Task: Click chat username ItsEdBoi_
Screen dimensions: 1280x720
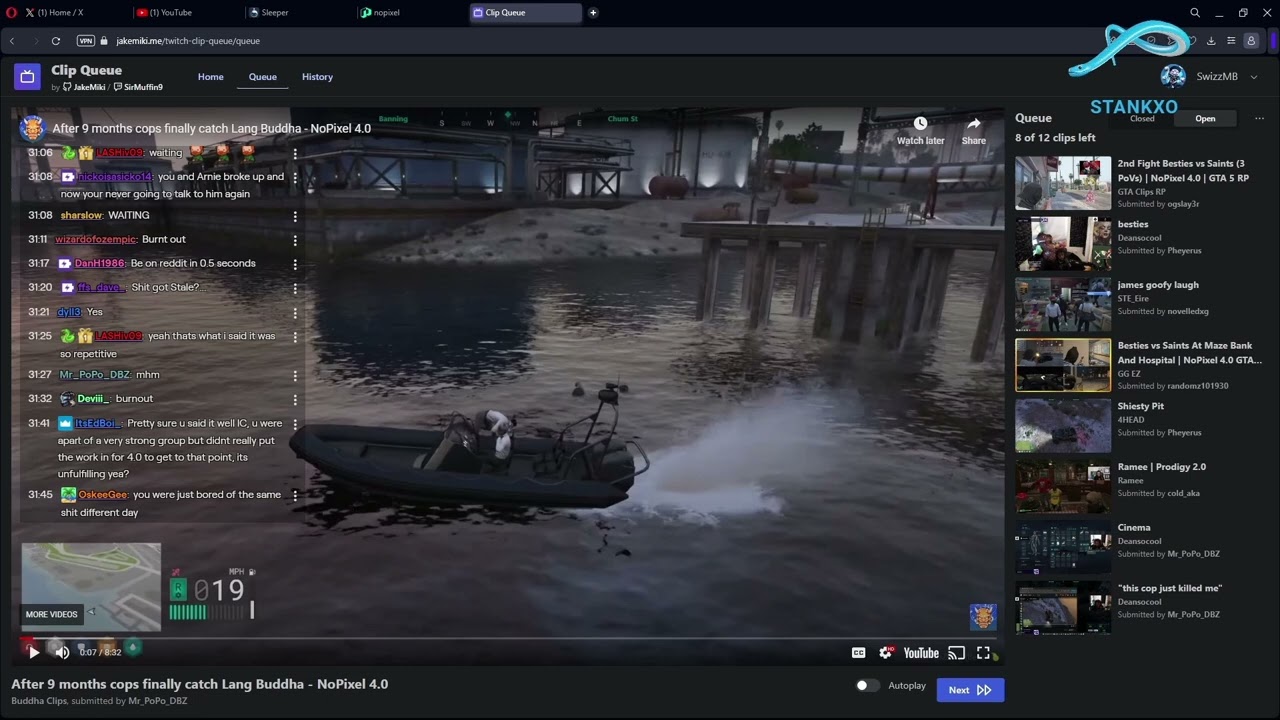Action: click(97, 423)
